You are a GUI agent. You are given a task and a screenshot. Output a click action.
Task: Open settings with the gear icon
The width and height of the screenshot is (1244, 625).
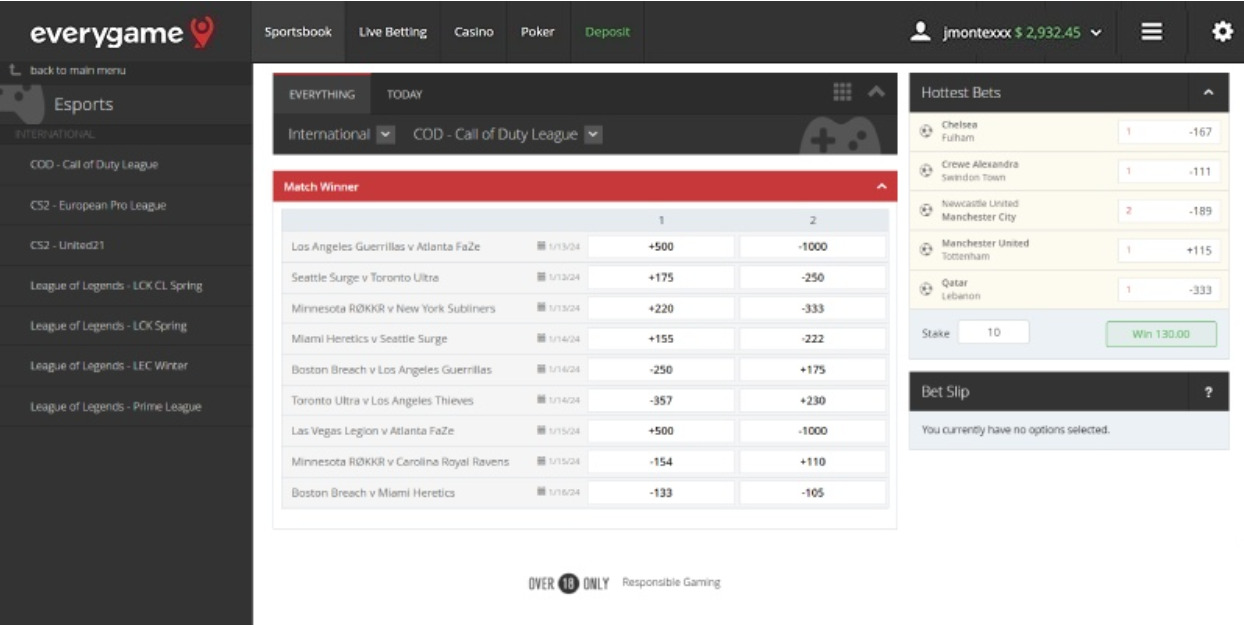(1221, 32)
